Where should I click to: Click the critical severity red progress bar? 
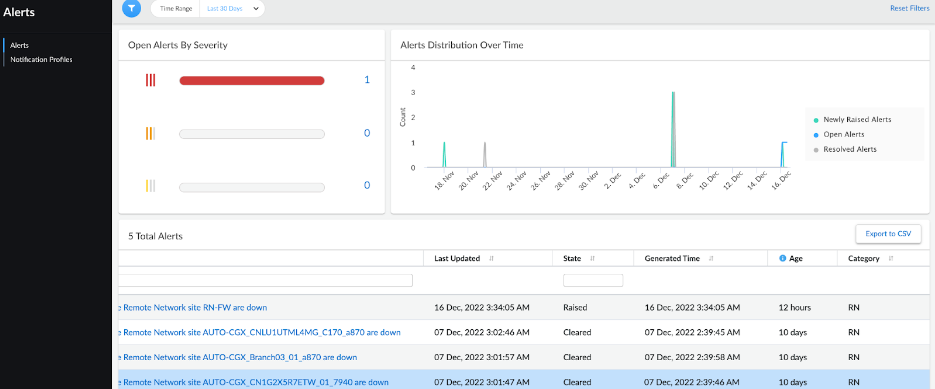[252, 81]
